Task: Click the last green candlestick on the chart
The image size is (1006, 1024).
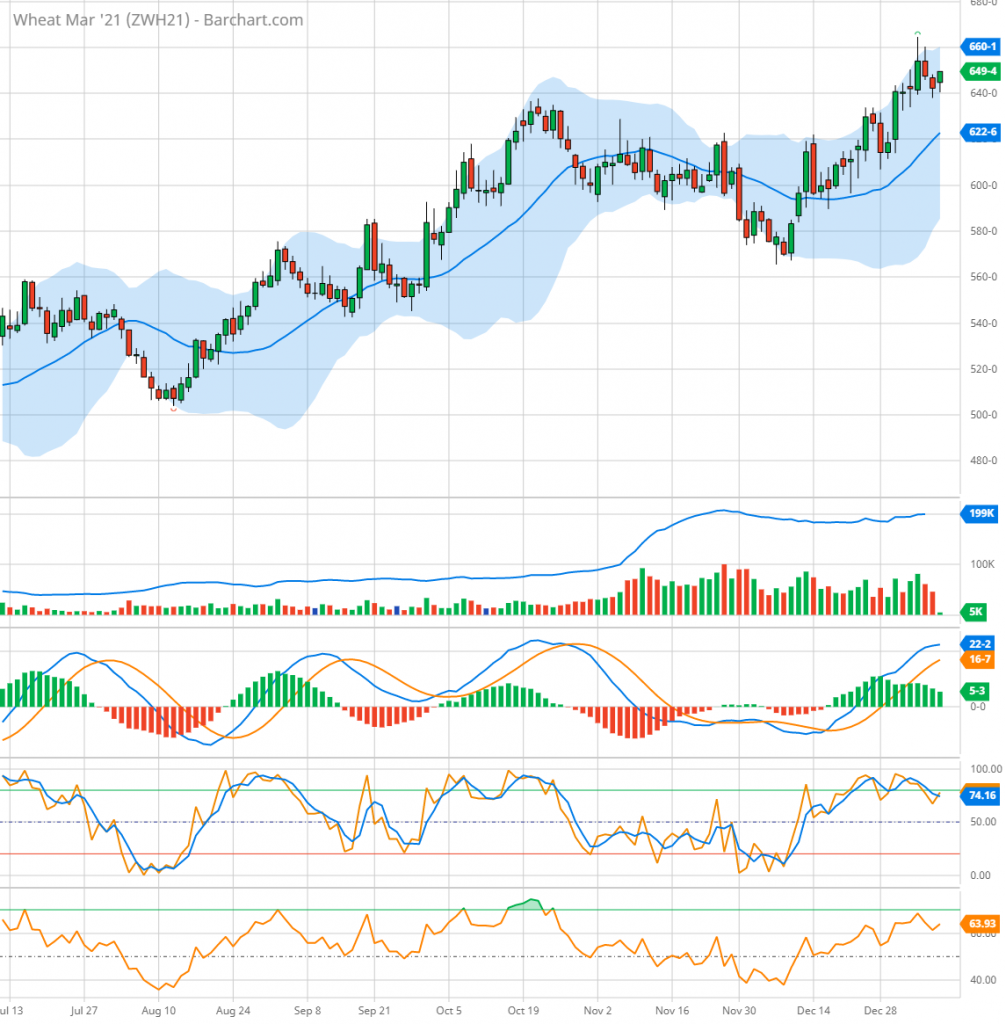Action: point(940,78)
